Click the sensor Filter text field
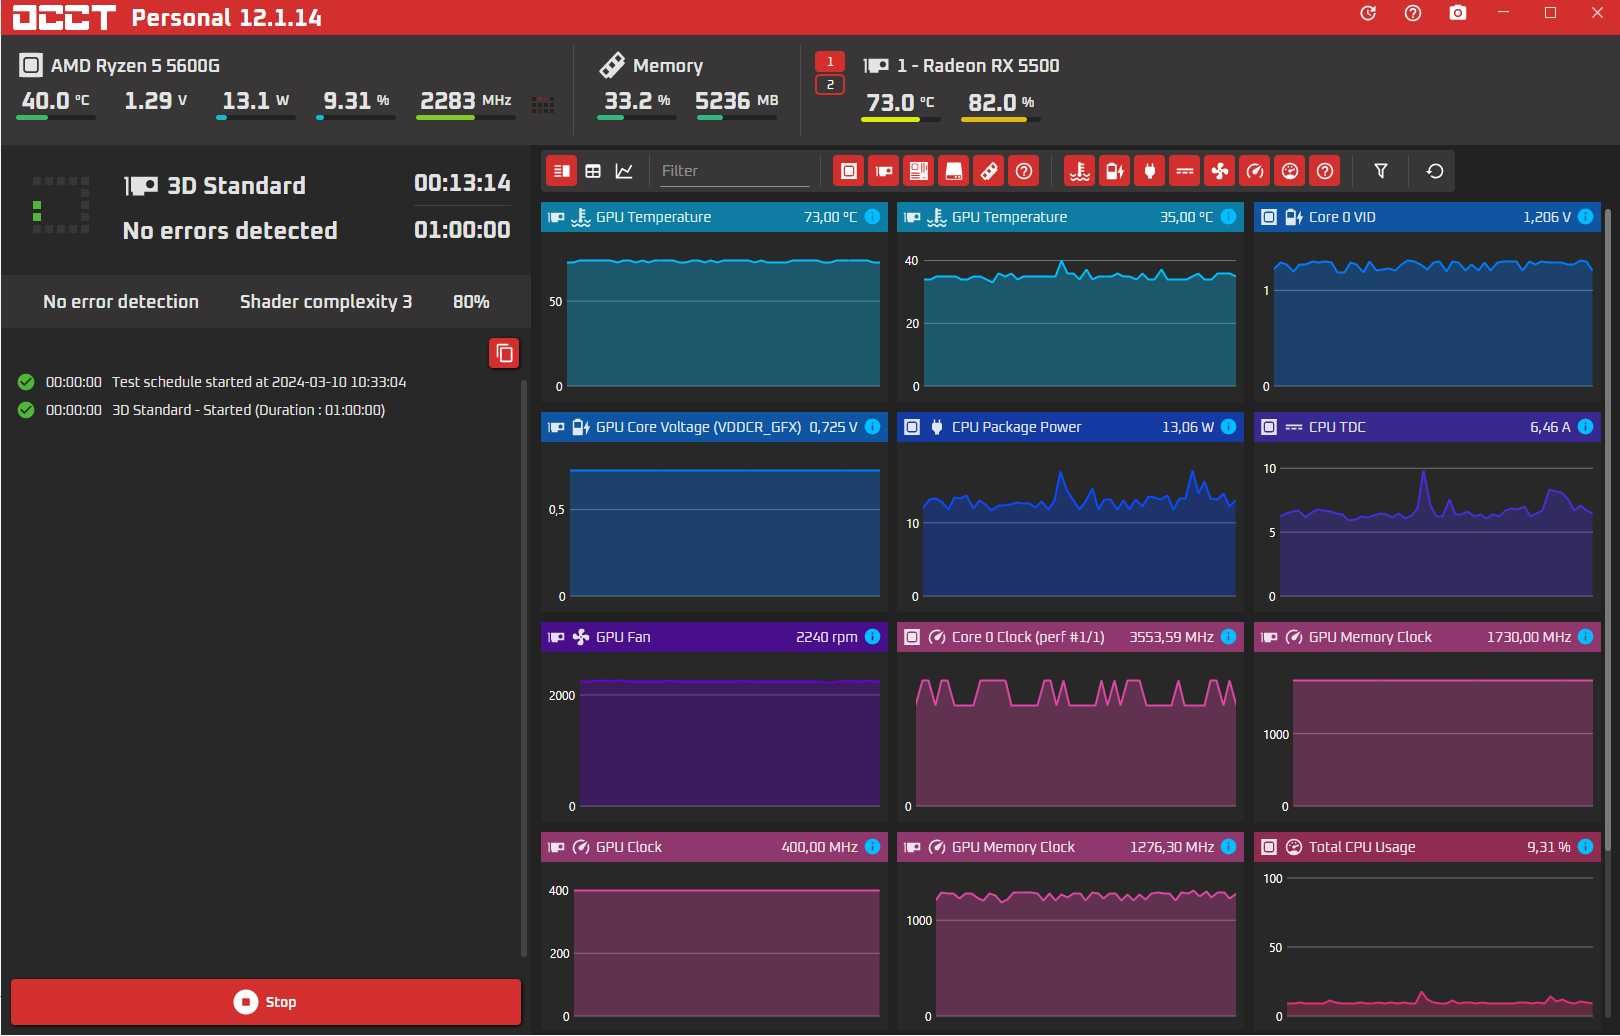The width and height of the screenshot is (1620, 1036). click(x=735, y=171)
